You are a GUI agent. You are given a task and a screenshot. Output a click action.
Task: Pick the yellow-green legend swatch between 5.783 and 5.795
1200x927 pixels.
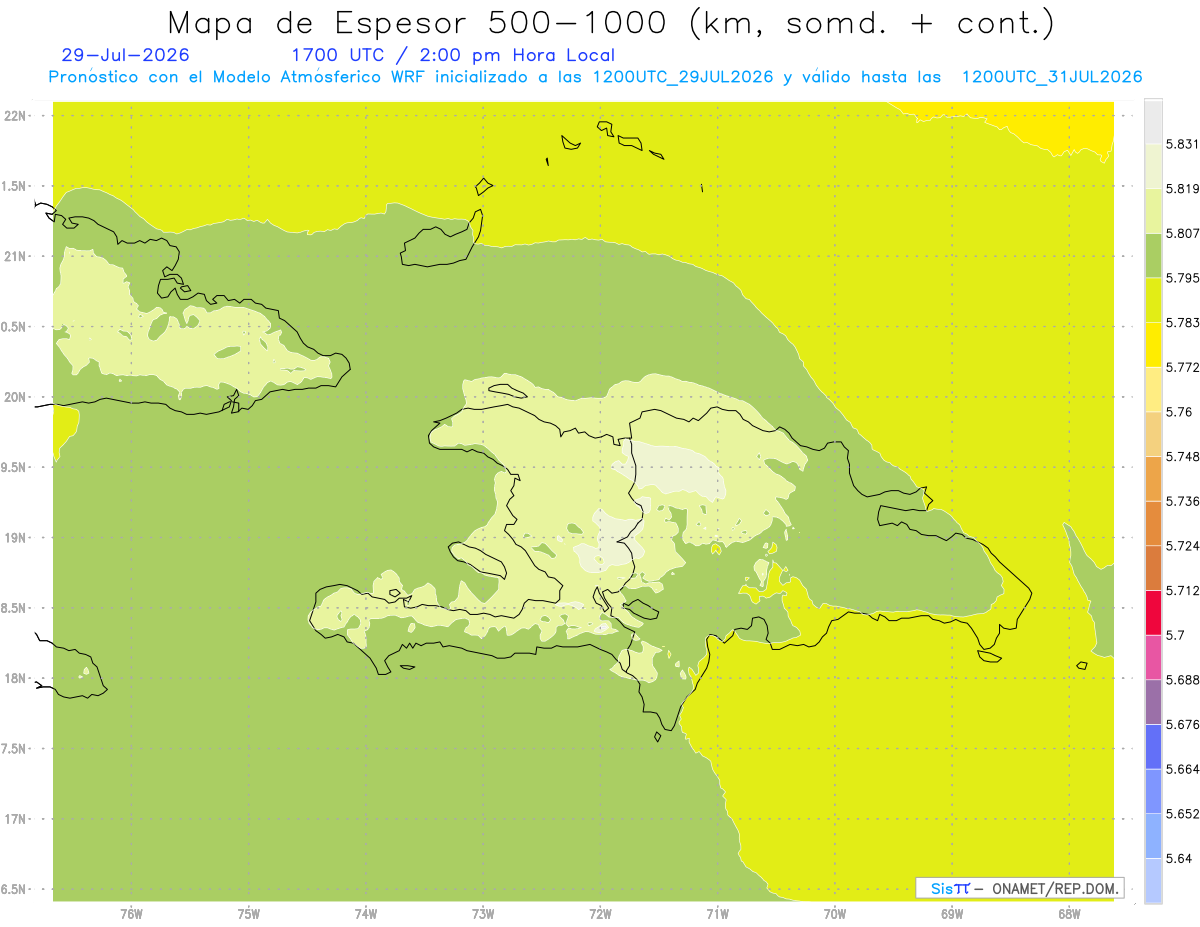[x=1154, y=300]
